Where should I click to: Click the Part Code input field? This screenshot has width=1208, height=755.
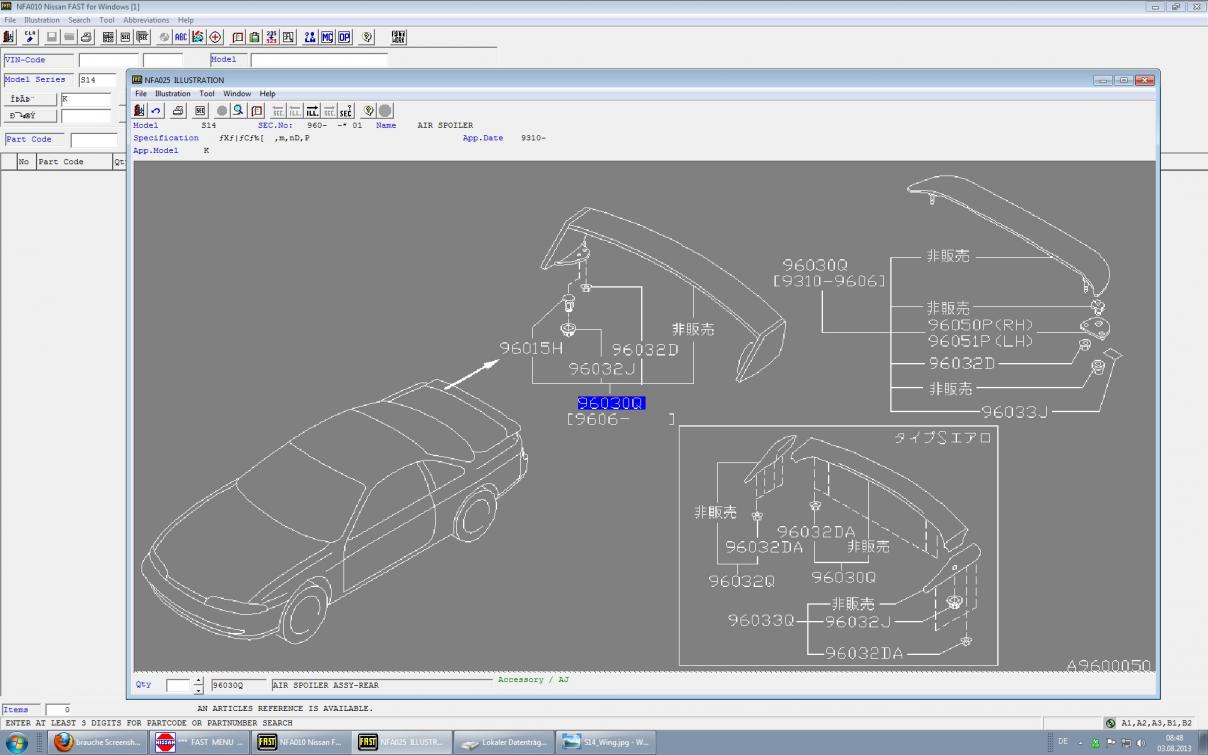click(95, 140)
